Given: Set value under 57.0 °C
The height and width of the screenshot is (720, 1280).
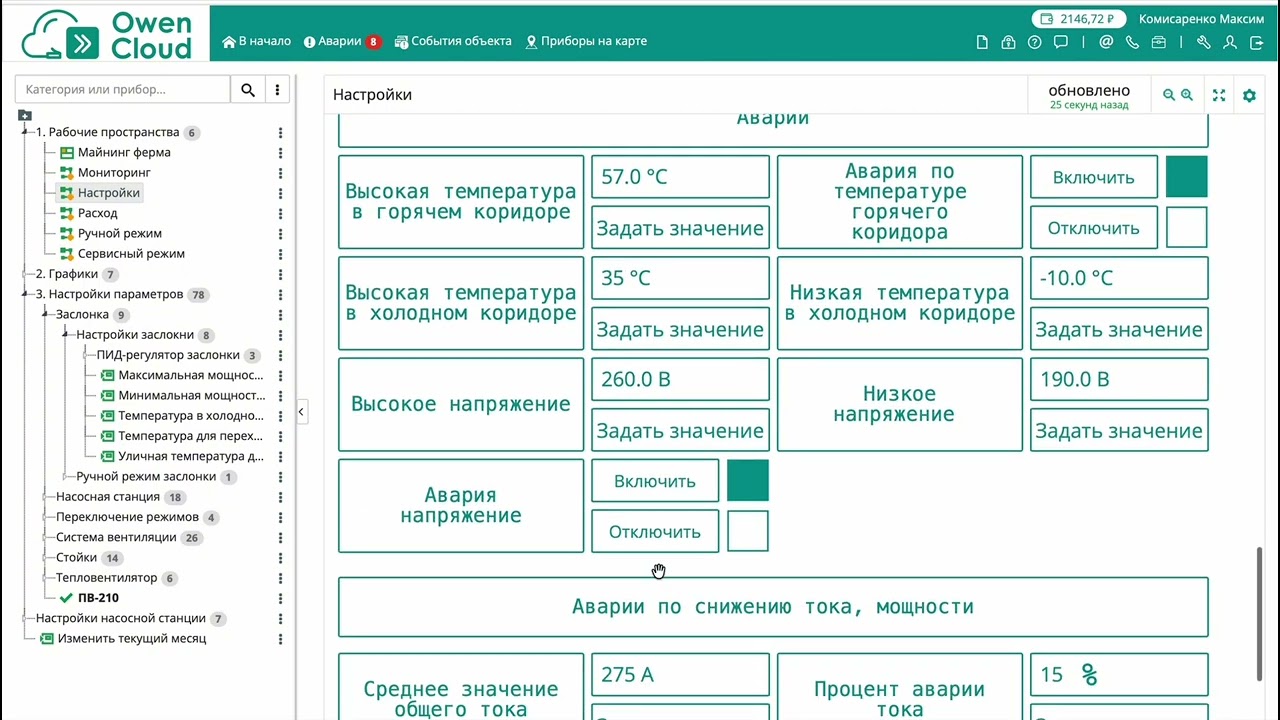Looking at the screenshot, I should pyautogui.click(x=680, y=228).
